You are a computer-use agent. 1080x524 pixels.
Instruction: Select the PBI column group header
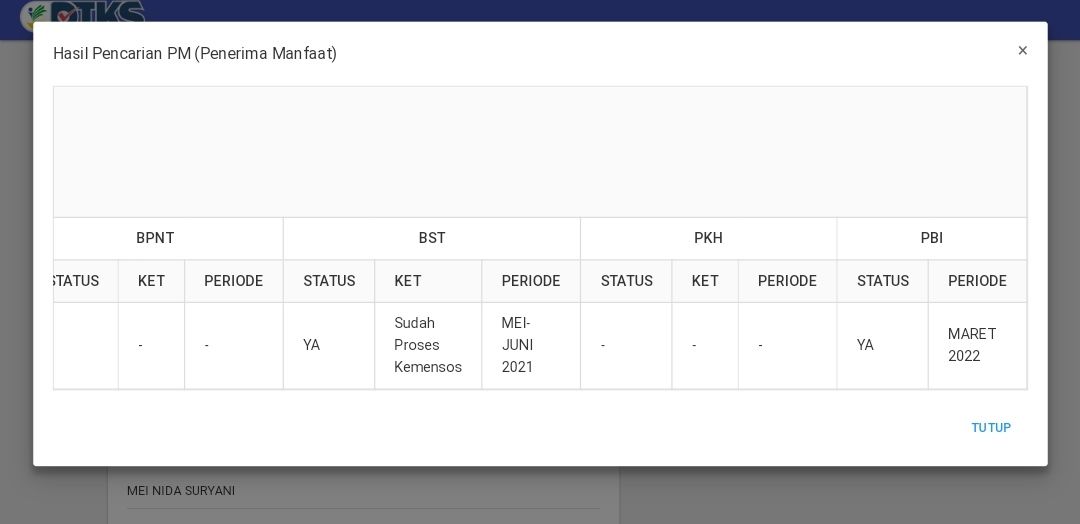(931, 238)
